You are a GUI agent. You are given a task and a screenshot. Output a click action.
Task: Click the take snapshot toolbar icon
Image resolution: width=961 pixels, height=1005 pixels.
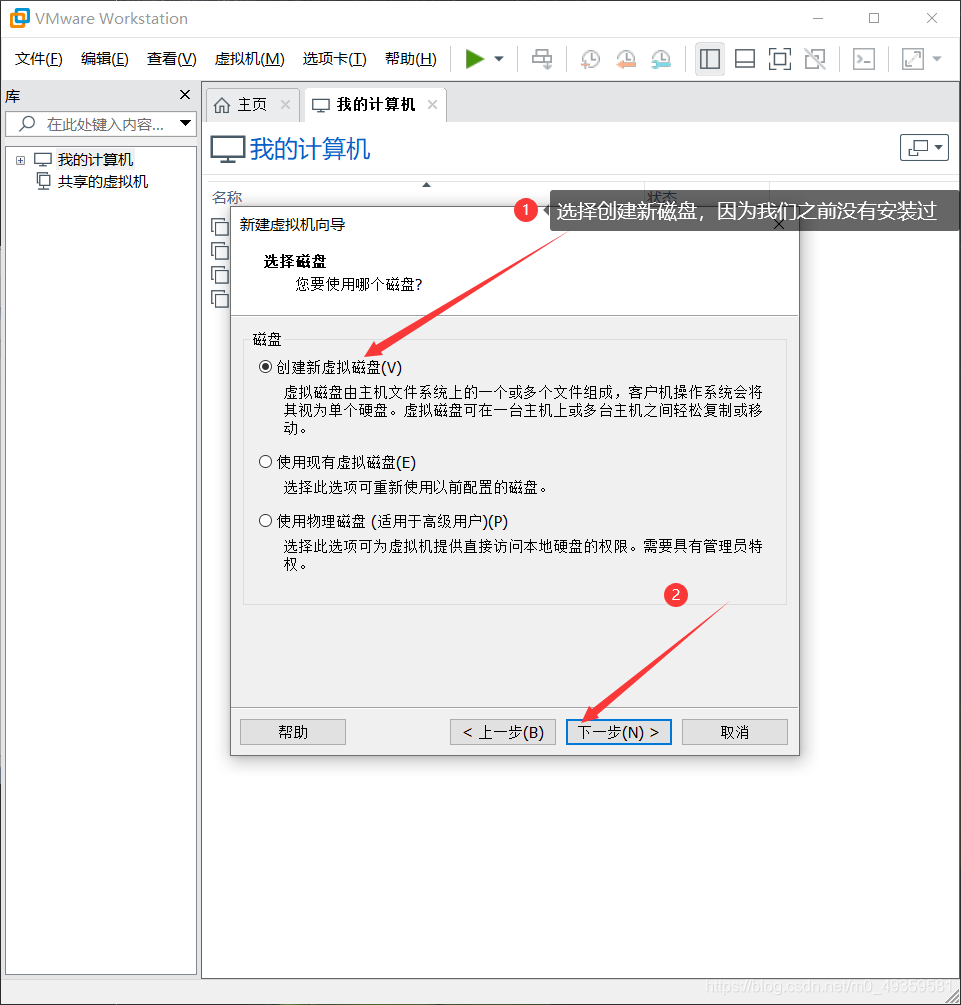tap(590, 59)
